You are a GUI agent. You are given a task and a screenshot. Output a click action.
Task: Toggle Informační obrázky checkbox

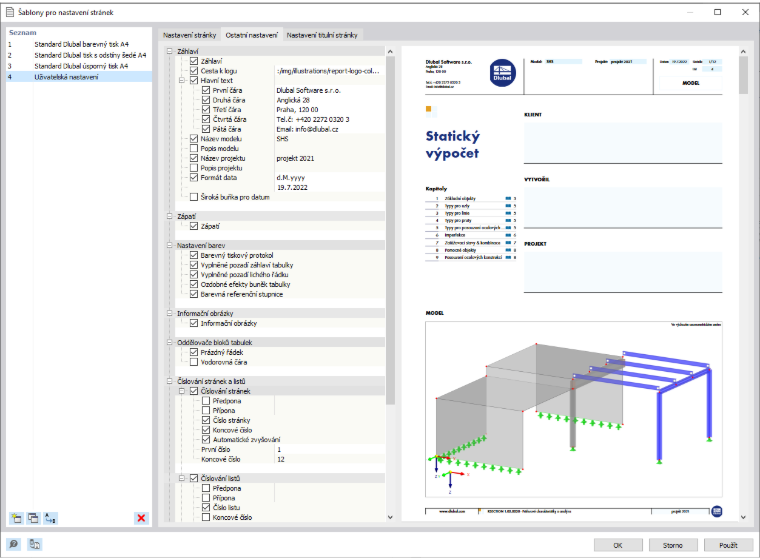point(194,323)
